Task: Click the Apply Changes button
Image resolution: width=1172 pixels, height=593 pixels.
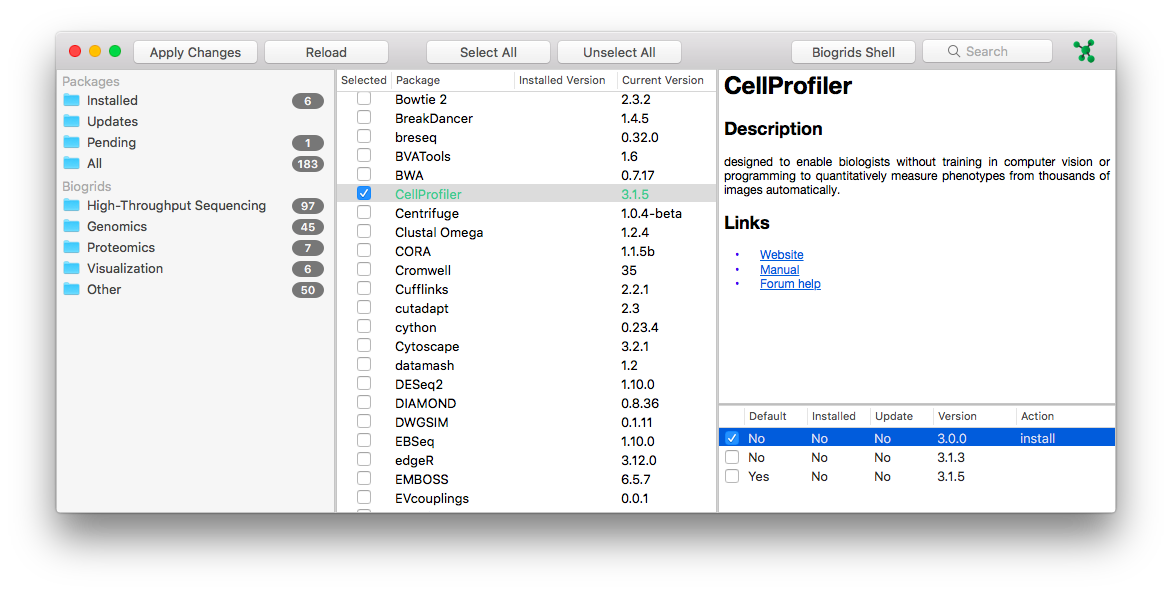Action: pyautogui.click(x=195, y=52)
